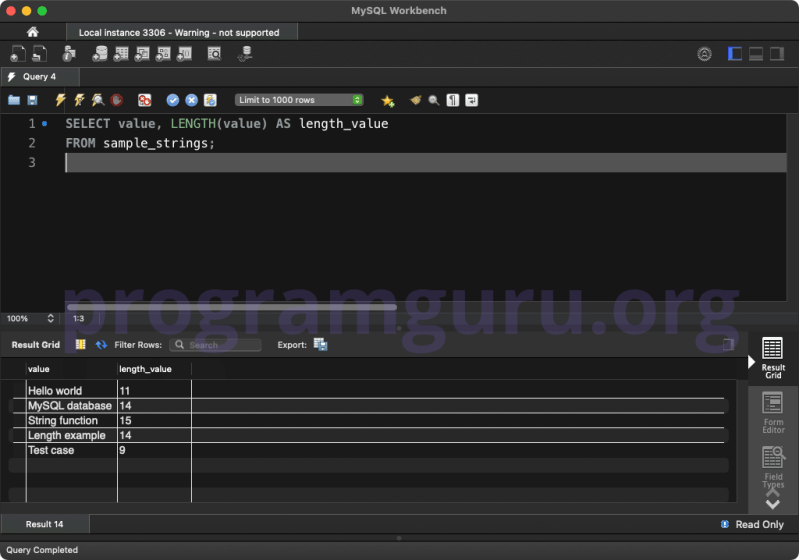This screenshot has height=560, width=799.
Task: Open the Result 14 tab
Action: click(45, 524)
